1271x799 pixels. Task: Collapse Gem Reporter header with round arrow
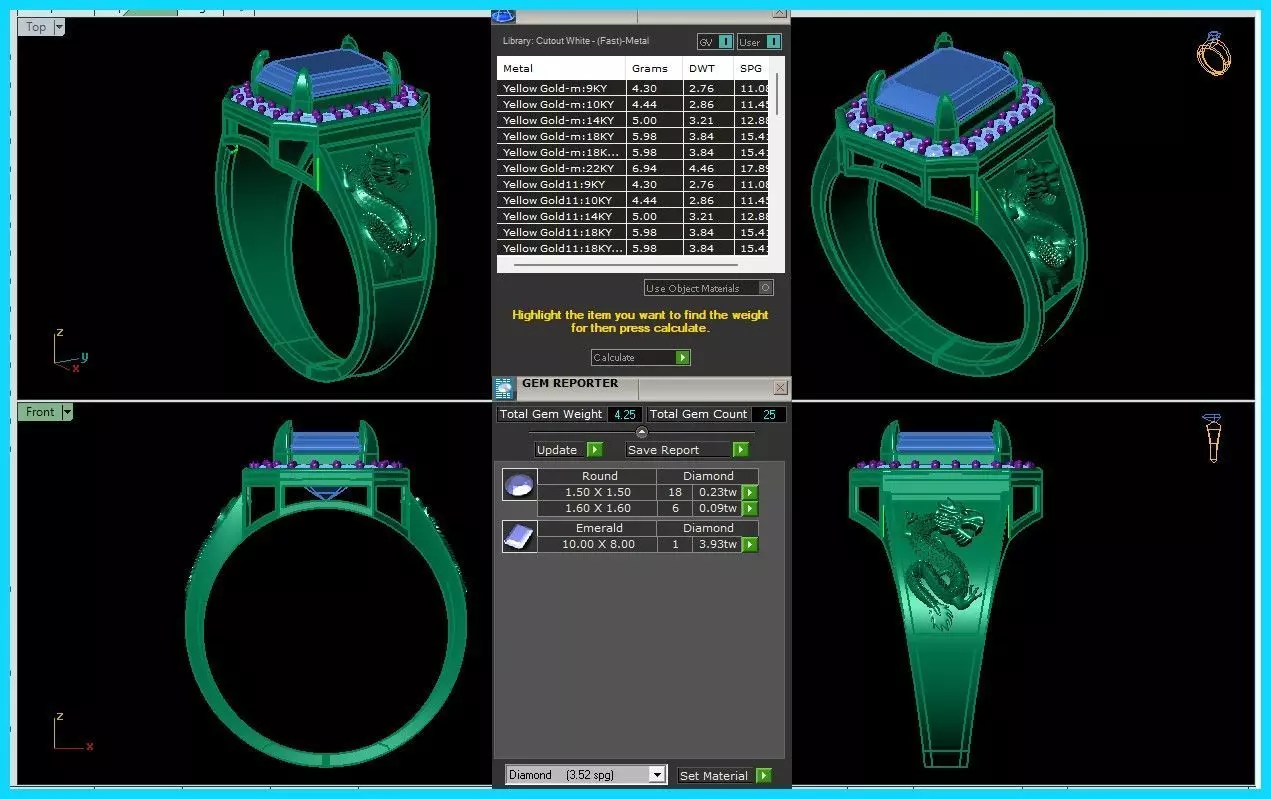click(x=642, y=433)
